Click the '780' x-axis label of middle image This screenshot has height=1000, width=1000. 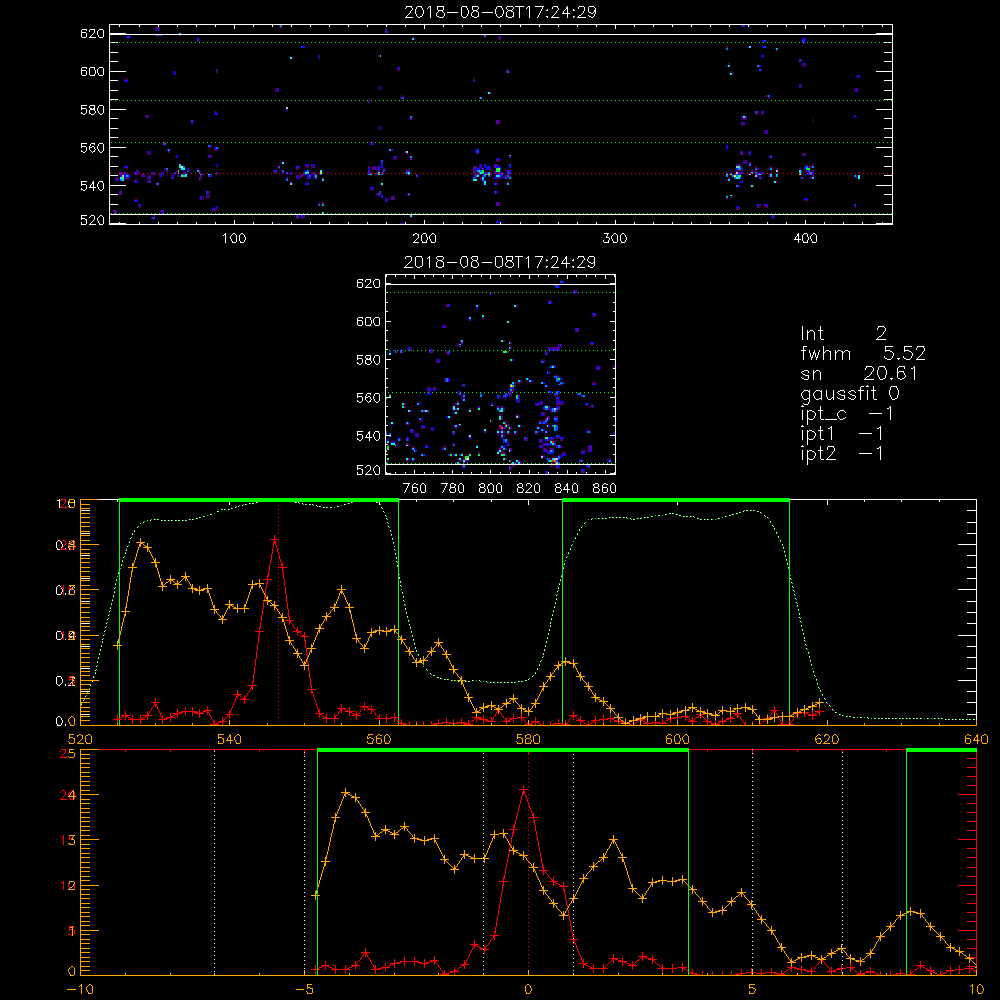click(453, 489)
